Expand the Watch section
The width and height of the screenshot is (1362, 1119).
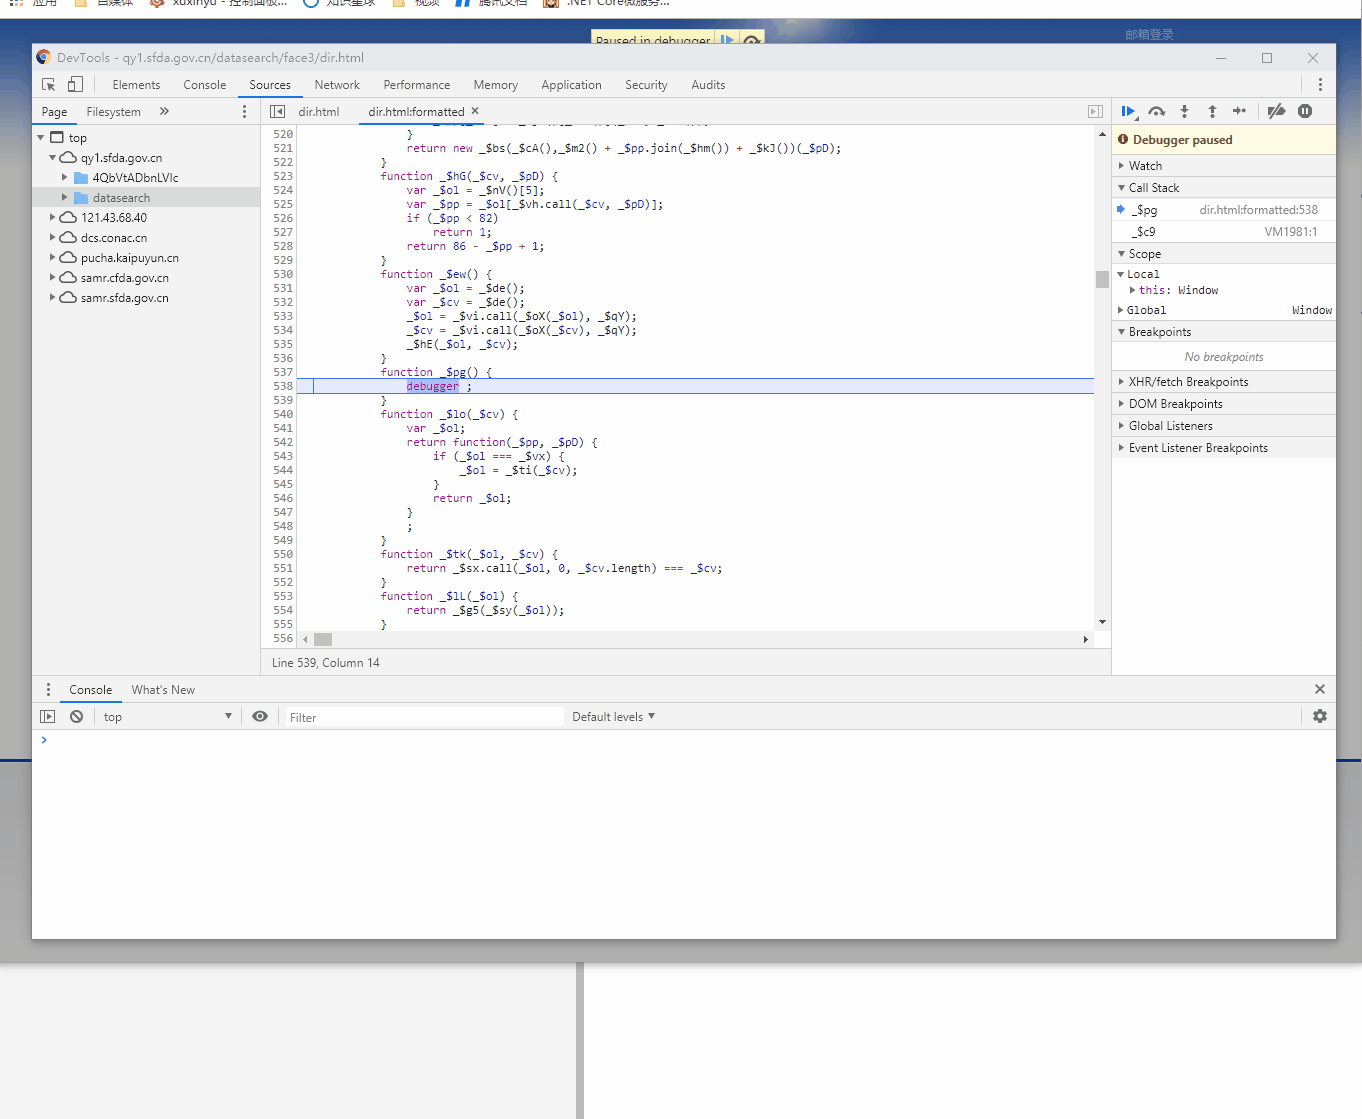click(x=1224, y=166)
